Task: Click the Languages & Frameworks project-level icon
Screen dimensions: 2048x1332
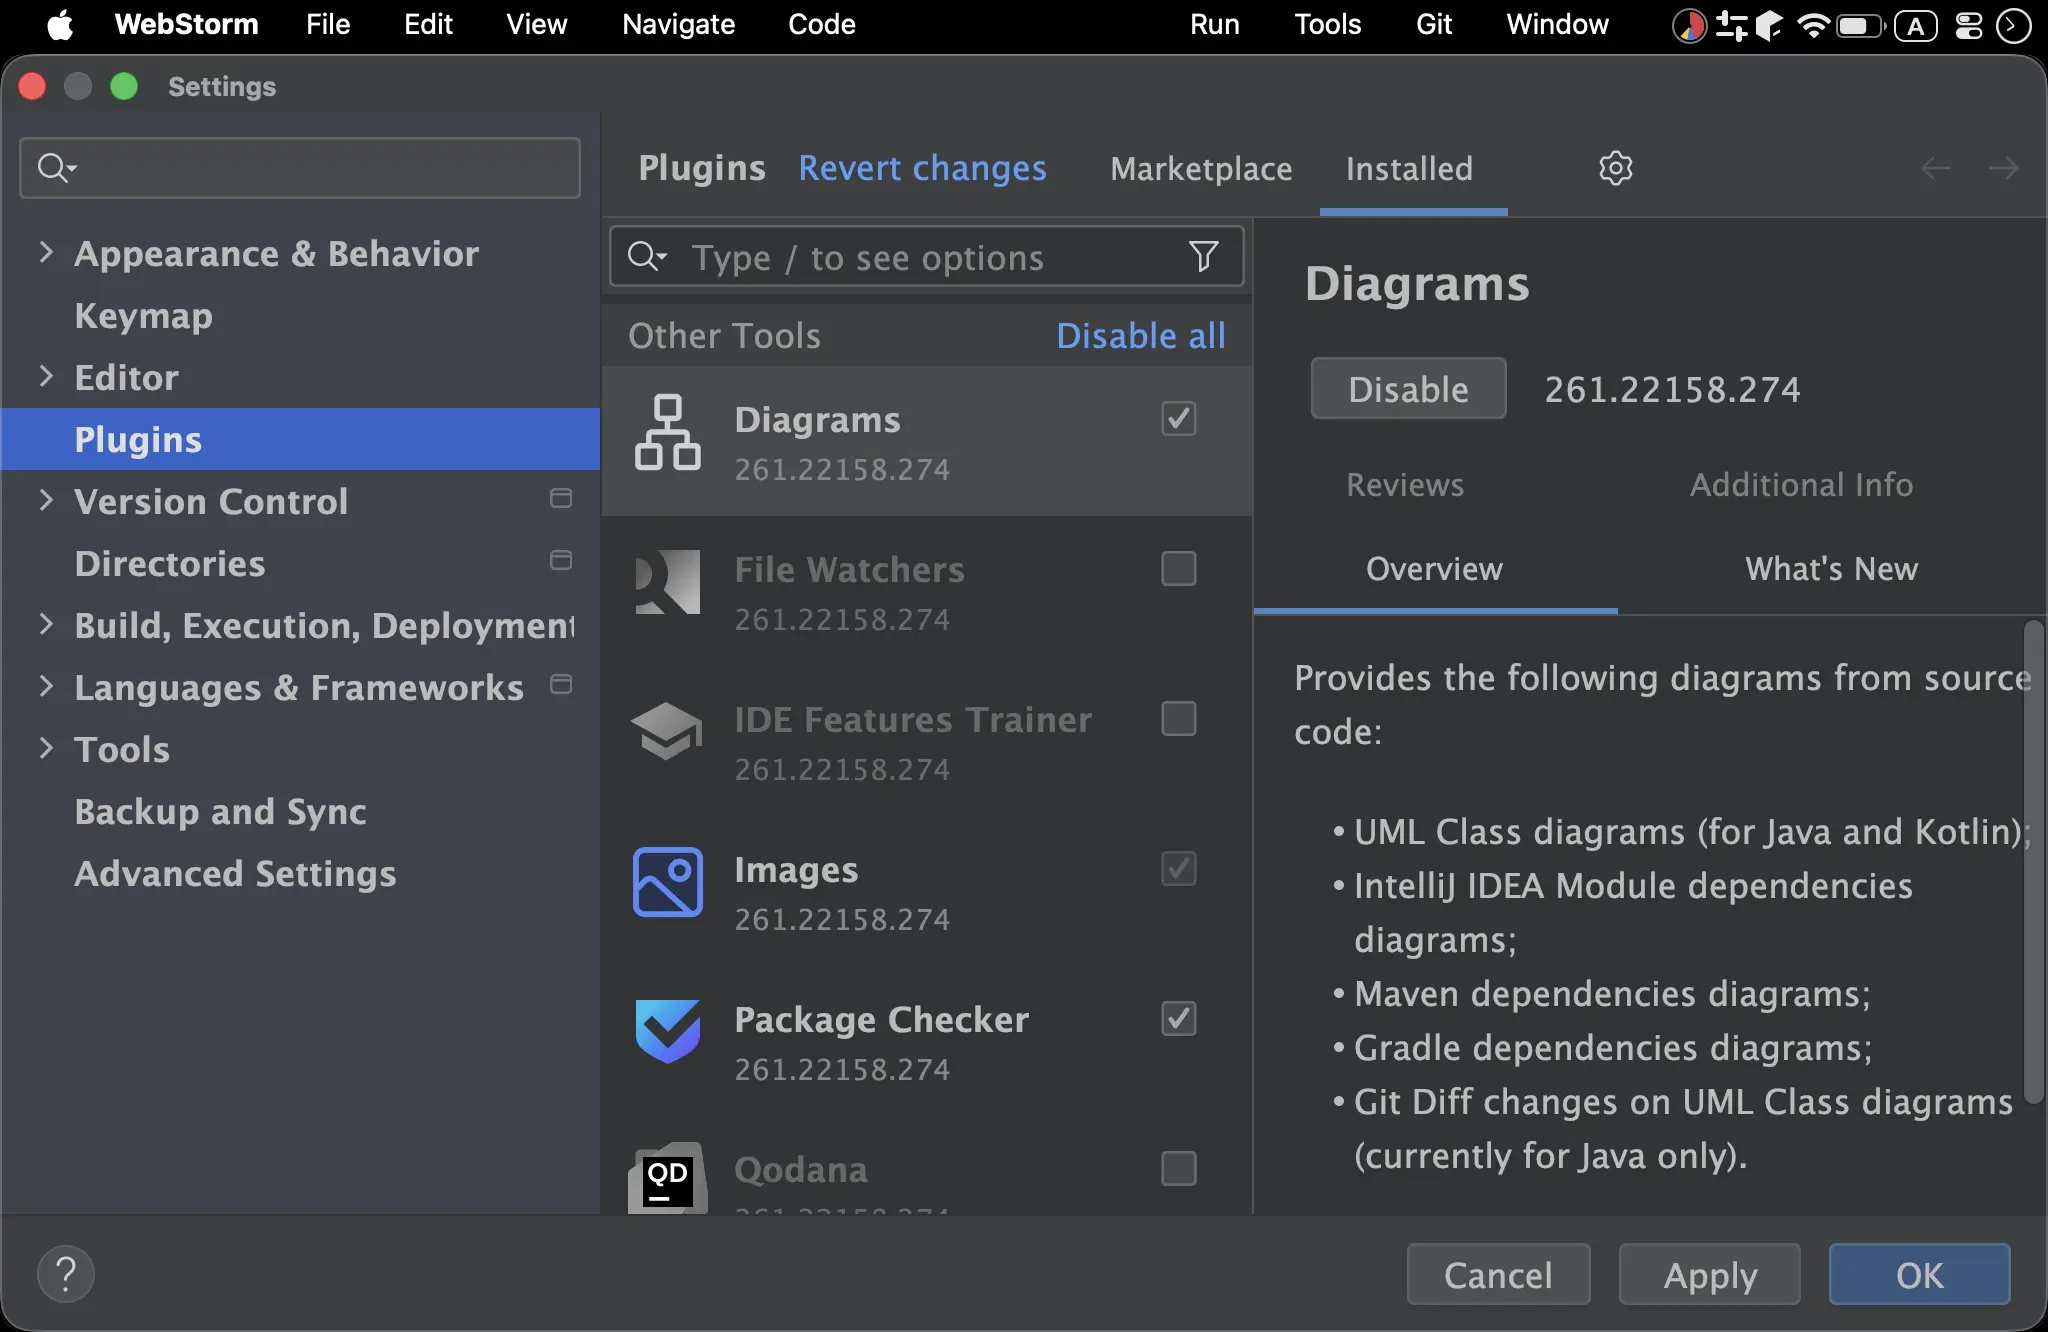Action: point(561,684)
